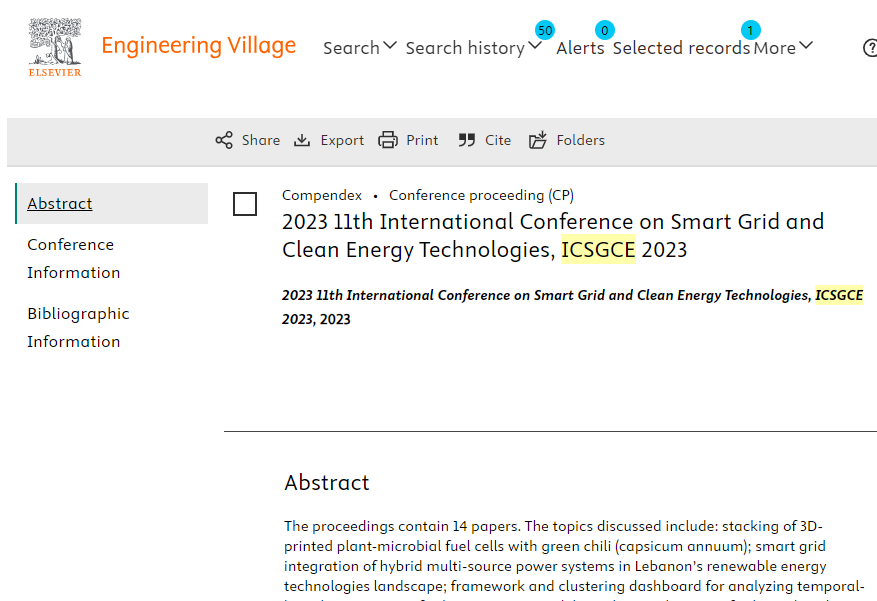The width and height of the screenshot is (877, 601).
Task: Click the Folders save icon
Action: pos(537,140)
